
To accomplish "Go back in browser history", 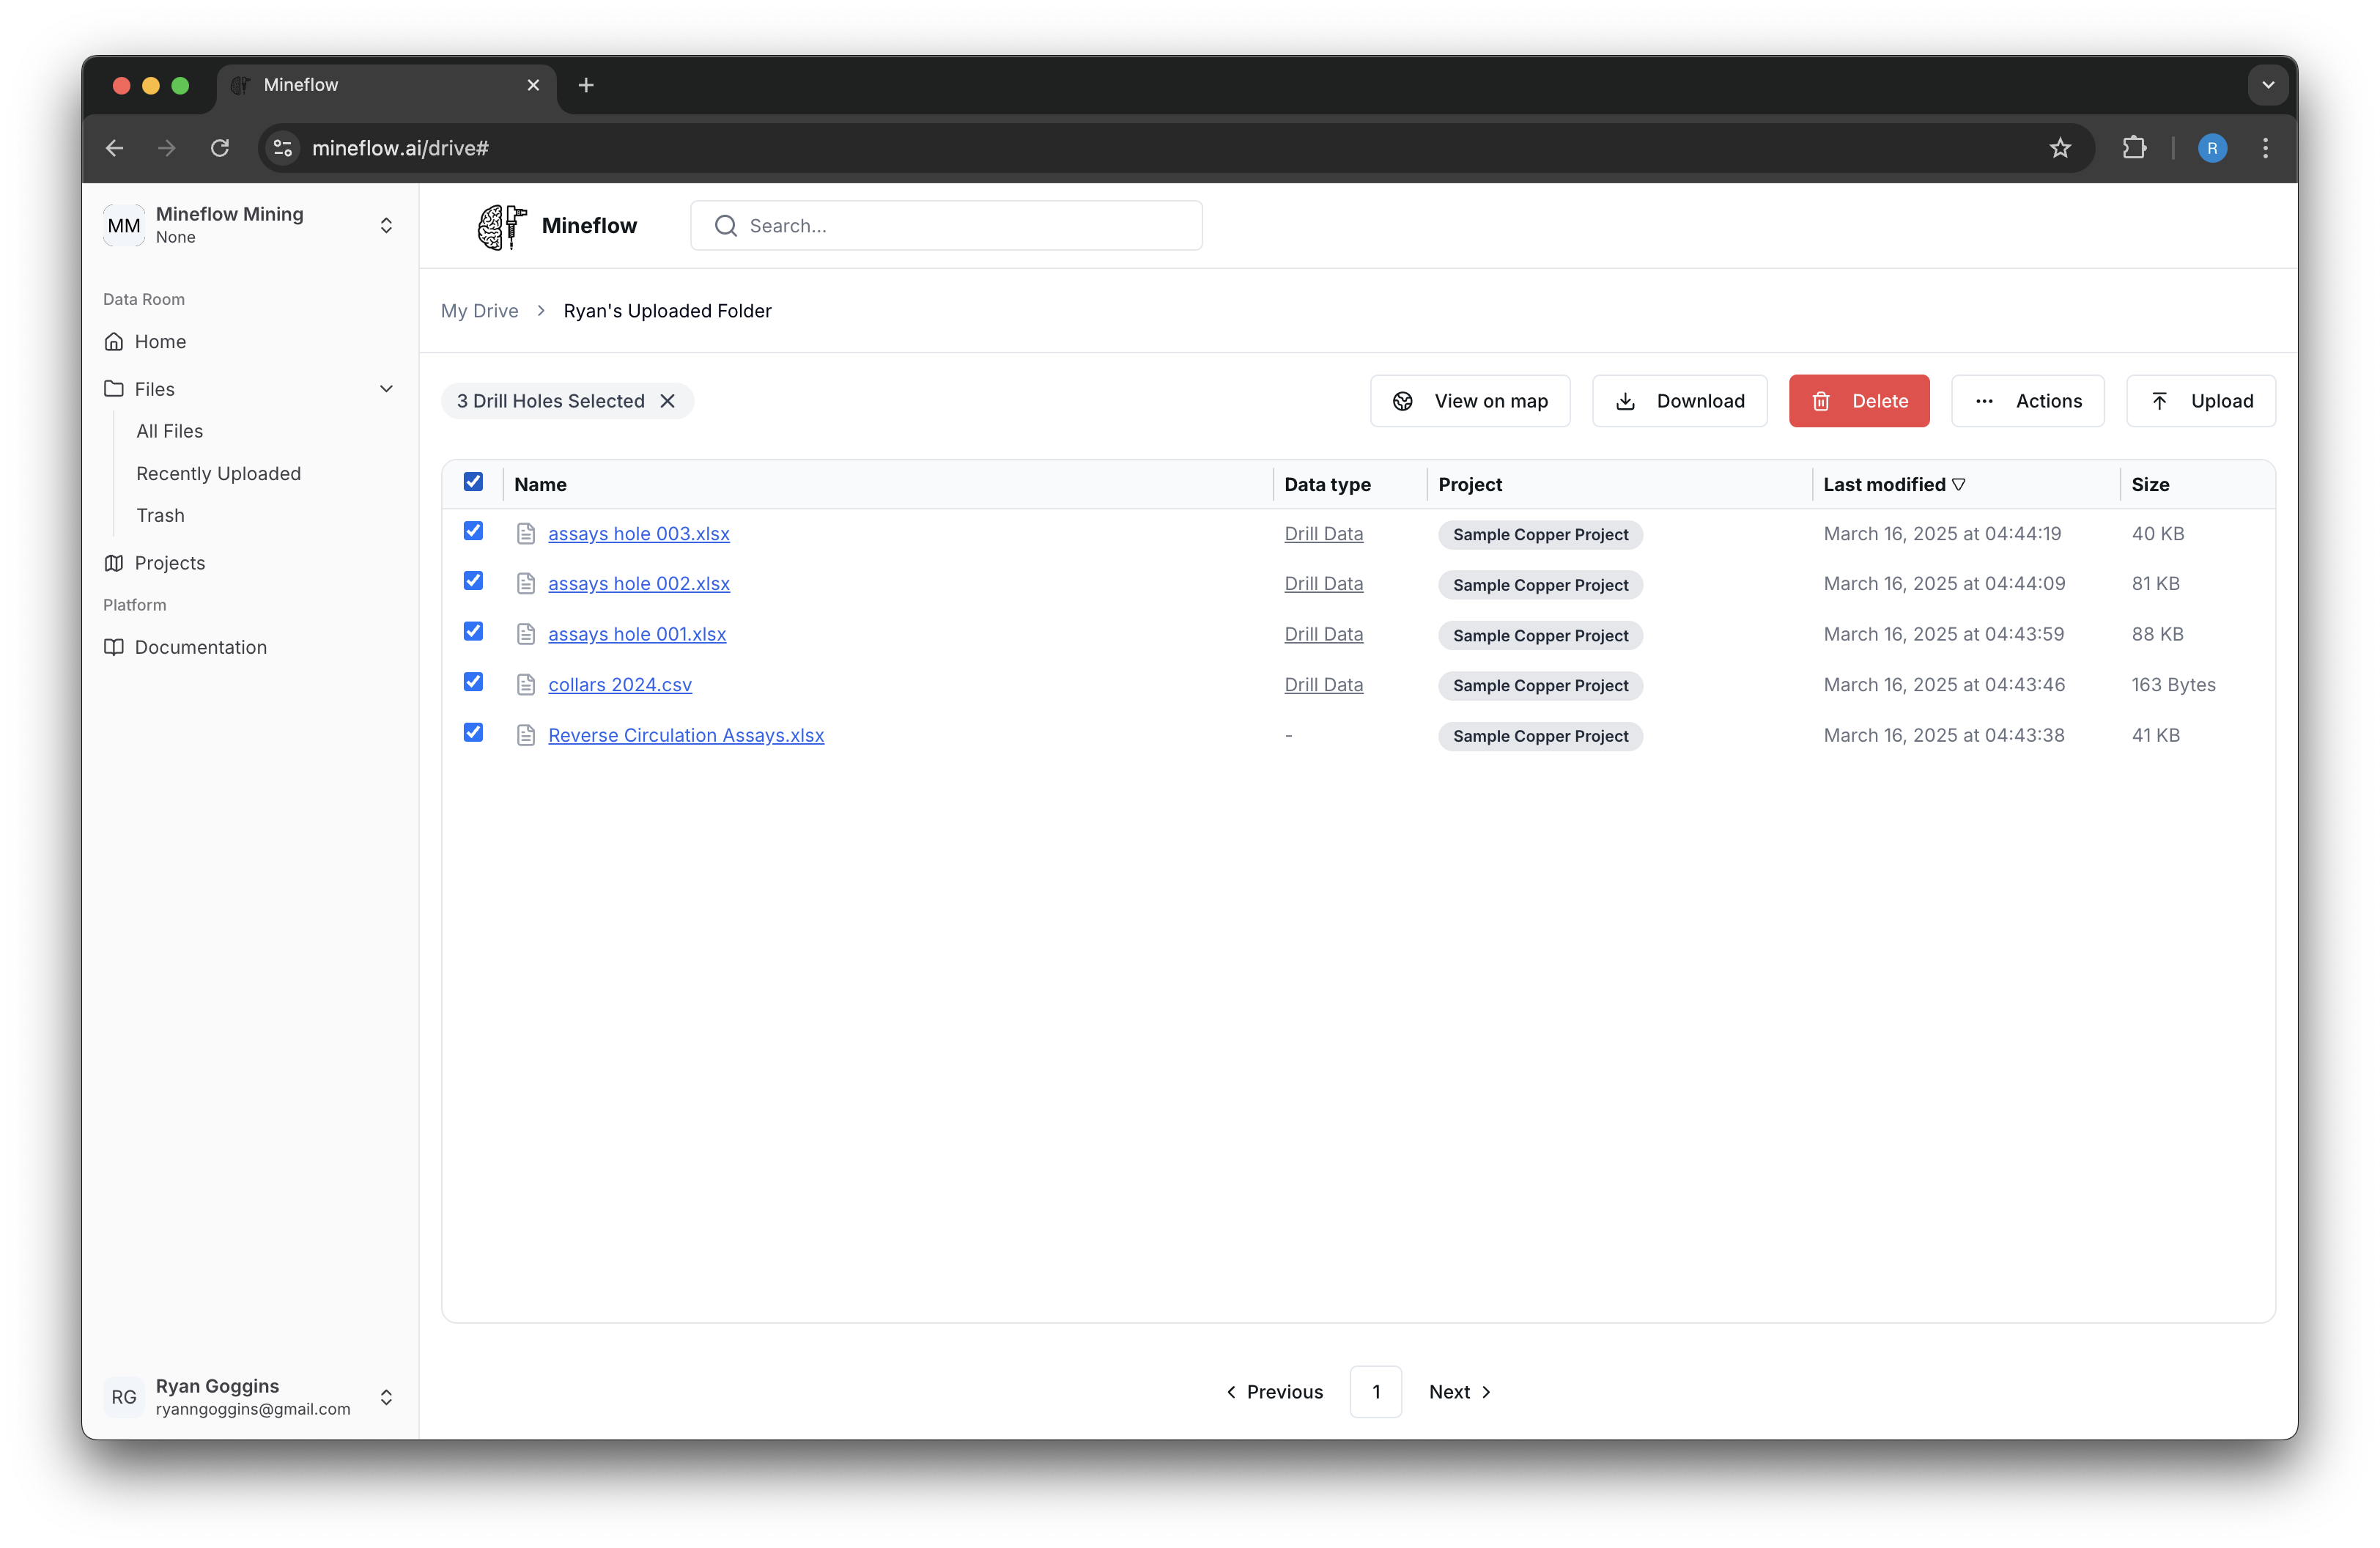I will (x=115, y=148).
